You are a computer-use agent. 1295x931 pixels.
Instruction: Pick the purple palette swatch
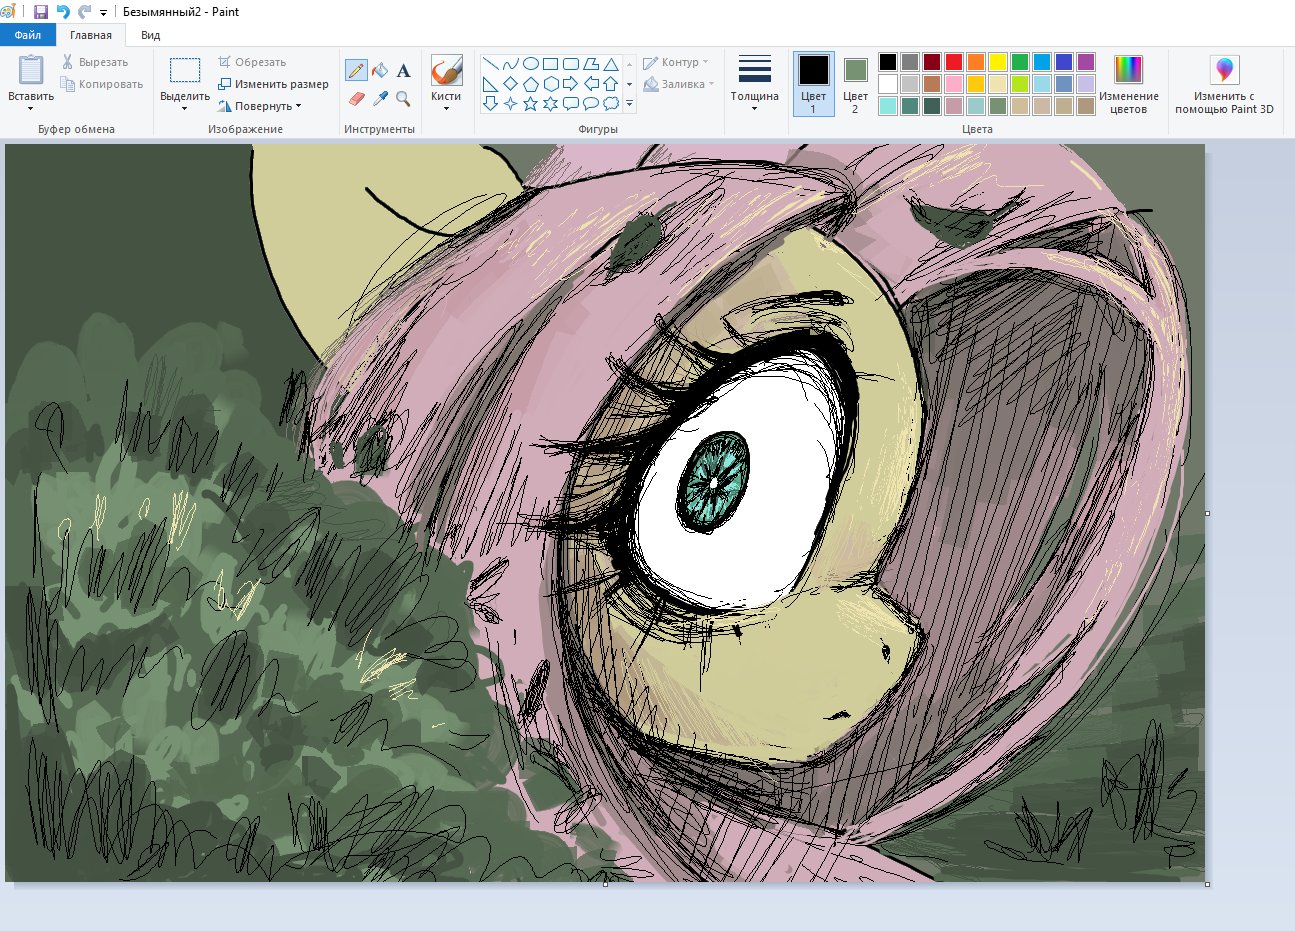(x=1086, y=62)
